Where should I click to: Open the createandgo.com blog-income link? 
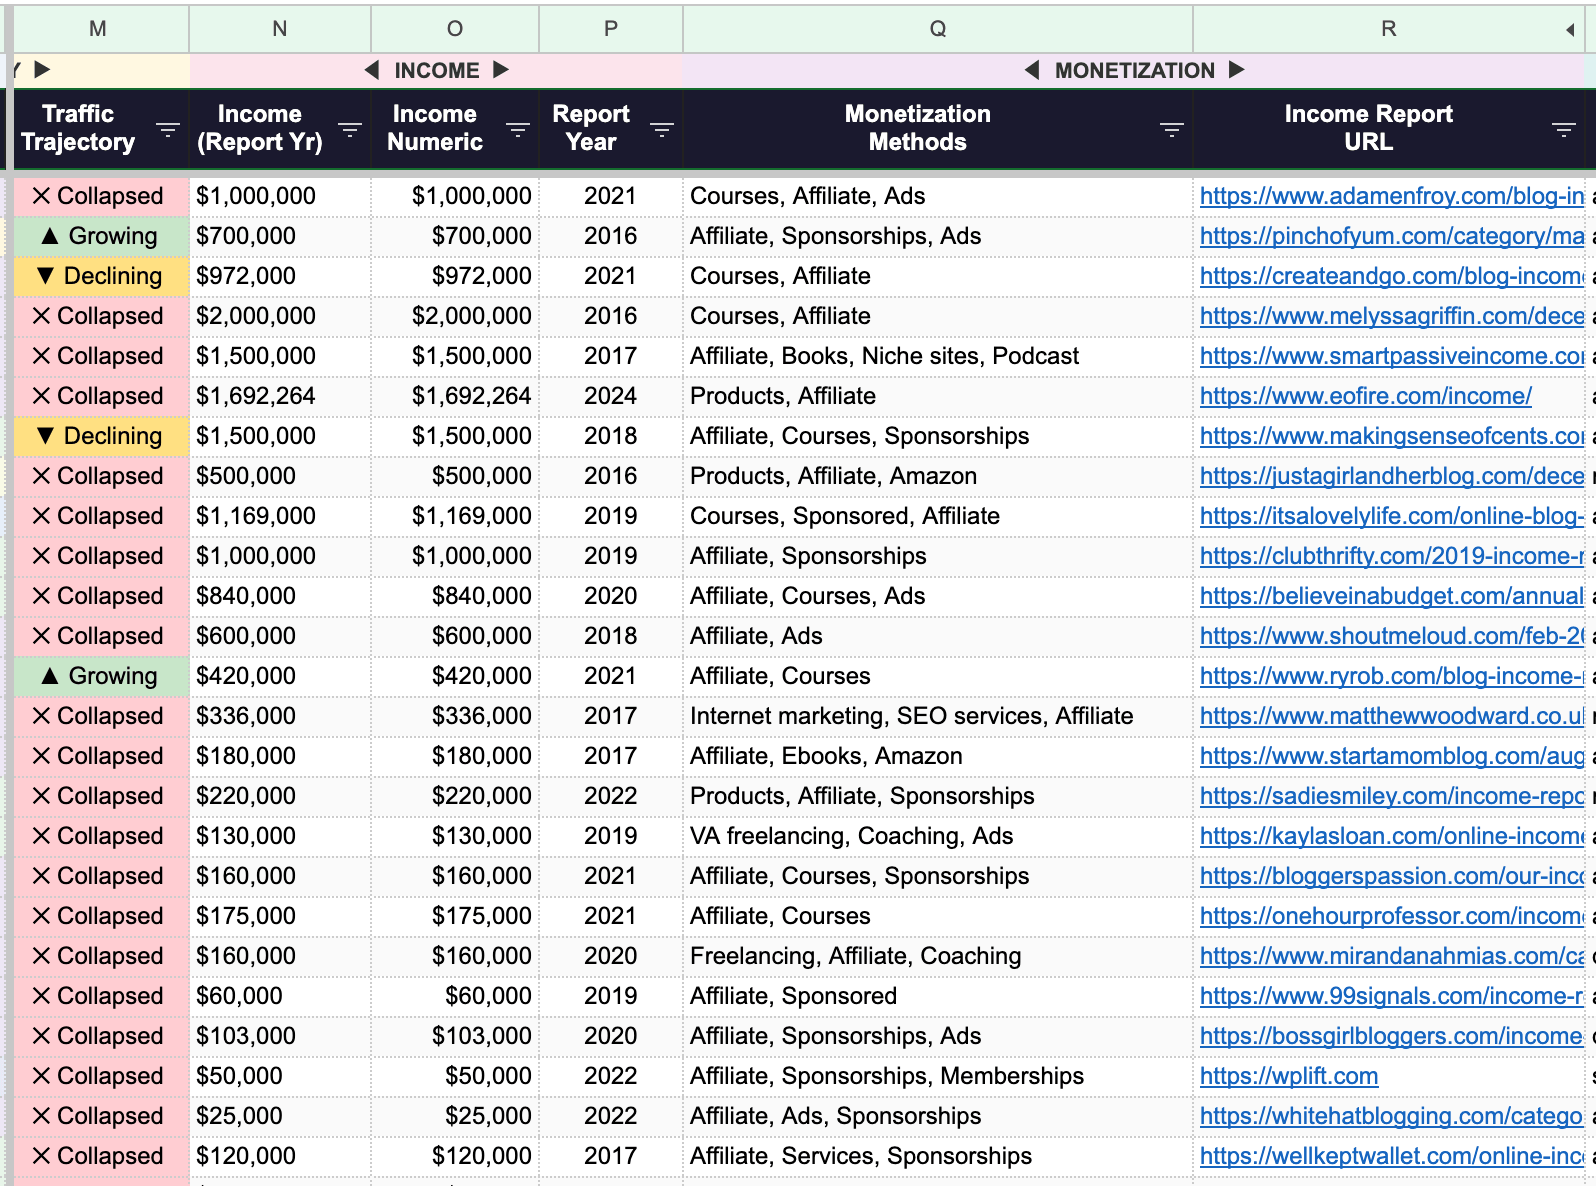[1391, 276]
